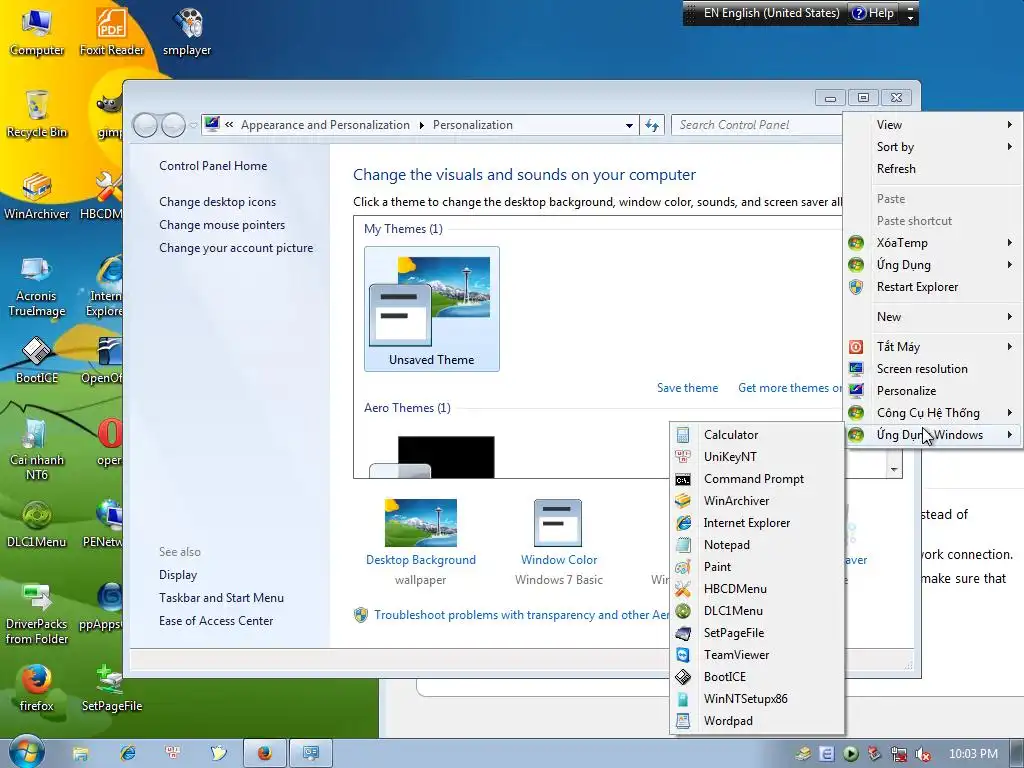Expand the Sort by submenu
The height and width of the screenshot is (768, 1024).
pos(933,147)
